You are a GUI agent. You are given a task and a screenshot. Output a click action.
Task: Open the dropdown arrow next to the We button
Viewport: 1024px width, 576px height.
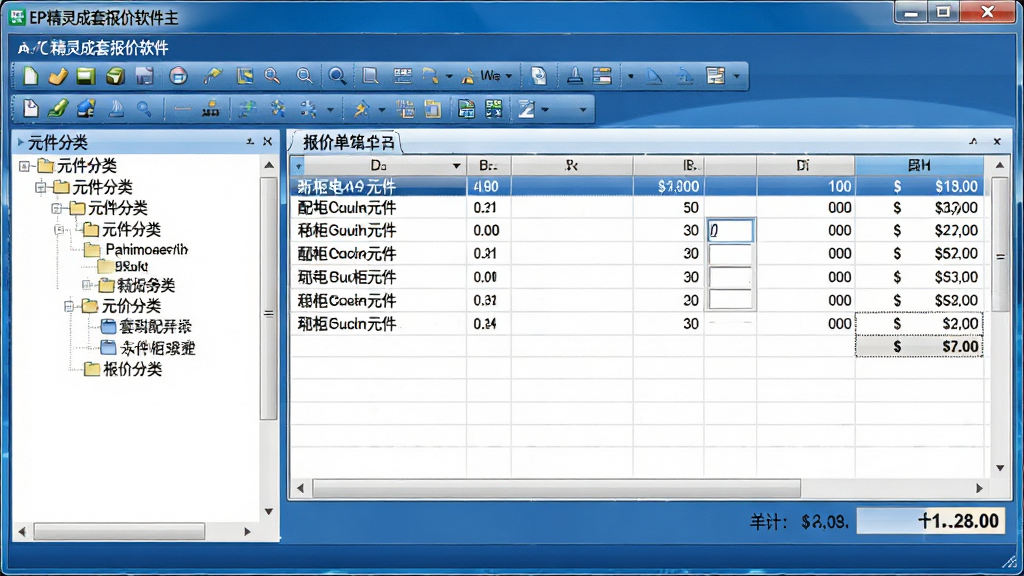click(509, 76)
